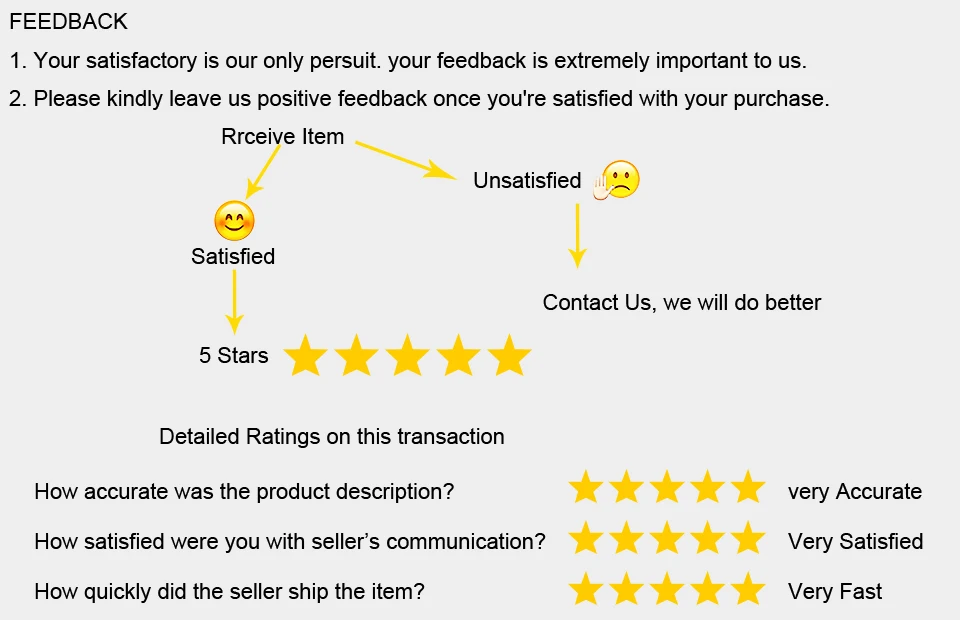This screenshot has height=620, width=960.
Task: Click the 'Rrceive Item' label
Action: click(x=282, y=136)
